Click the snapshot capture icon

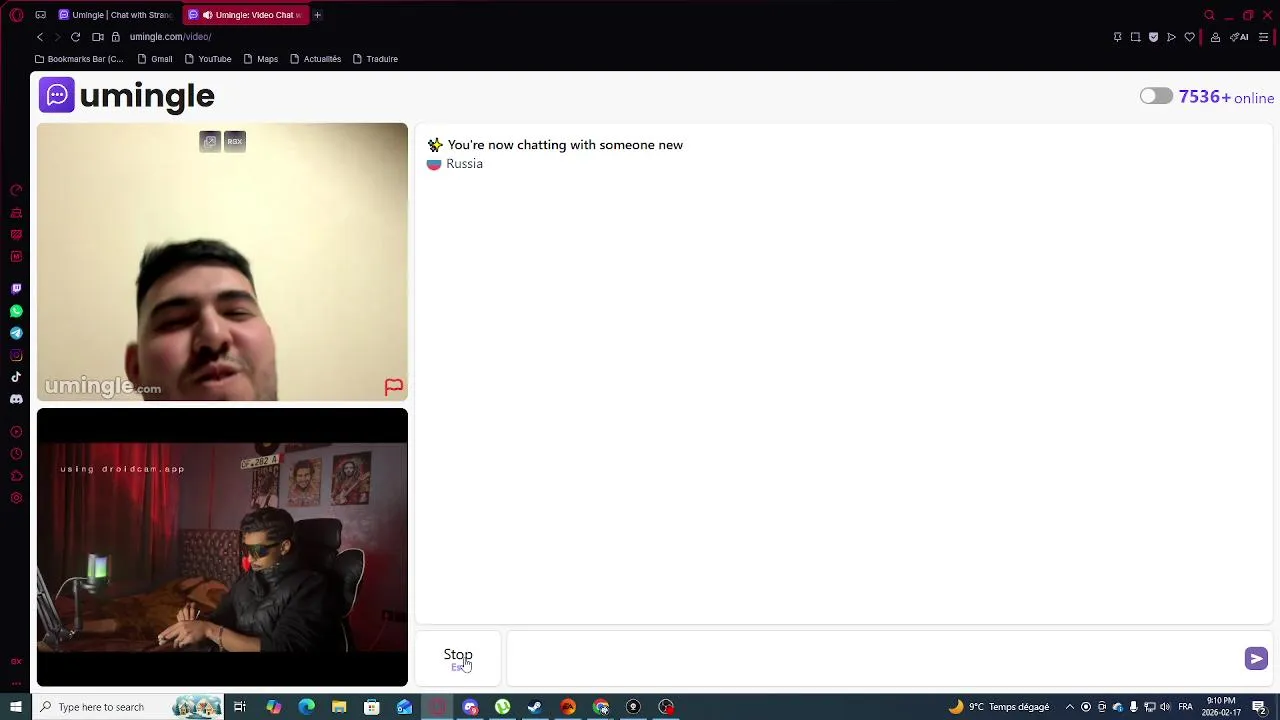pyautogui.click(x=1135, y=37)
